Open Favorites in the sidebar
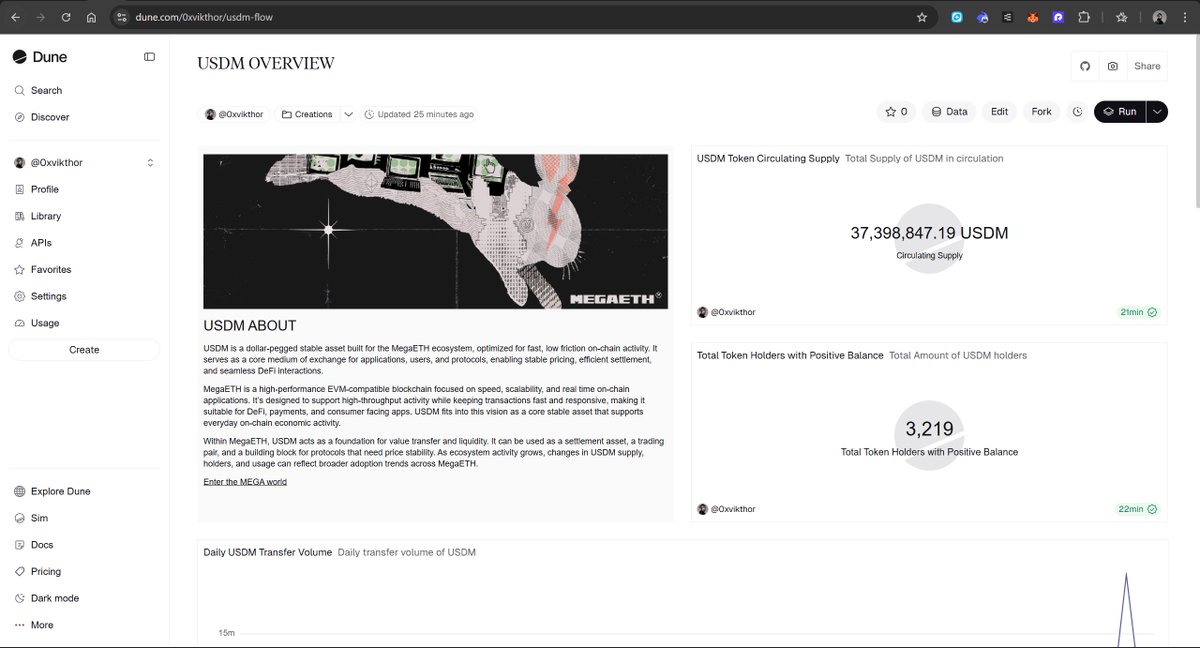1200x648 pixels. [84, 270]
